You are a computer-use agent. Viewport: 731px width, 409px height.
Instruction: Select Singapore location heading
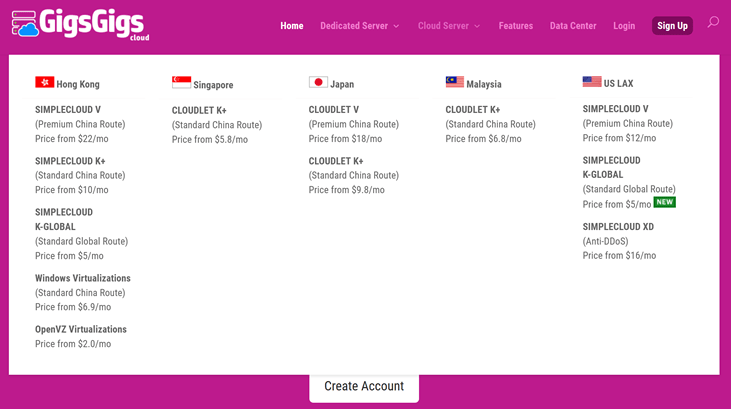(x=213, y=85)
